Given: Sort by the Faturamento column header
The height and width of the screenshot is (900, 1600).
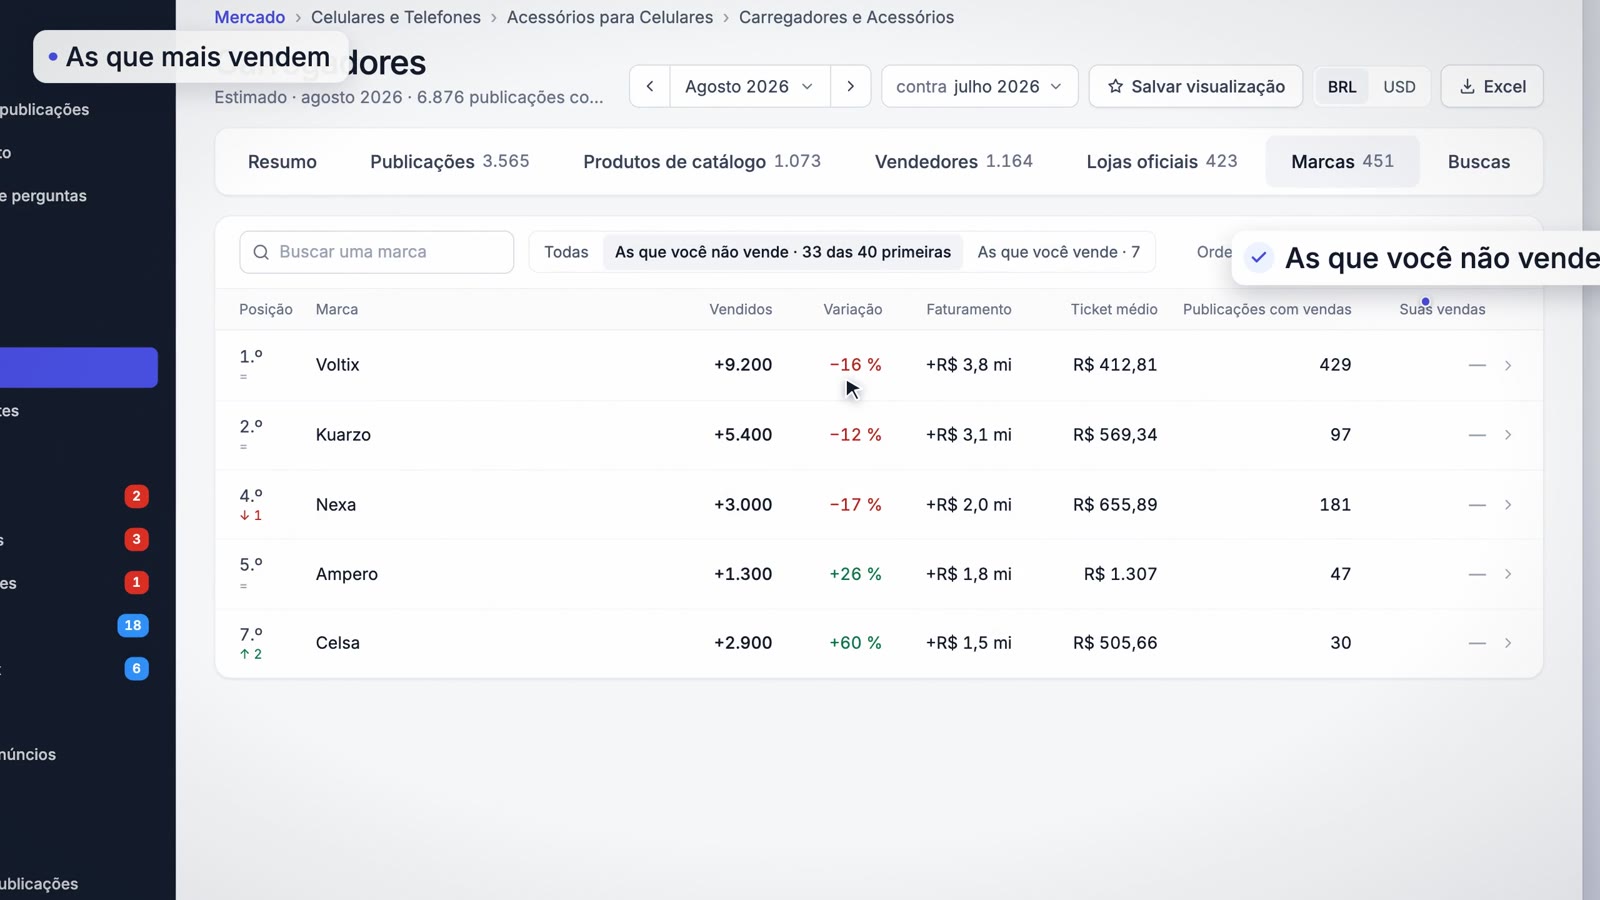Looking at the screenshot, I should pyautogui.click(x=969, y=310).
